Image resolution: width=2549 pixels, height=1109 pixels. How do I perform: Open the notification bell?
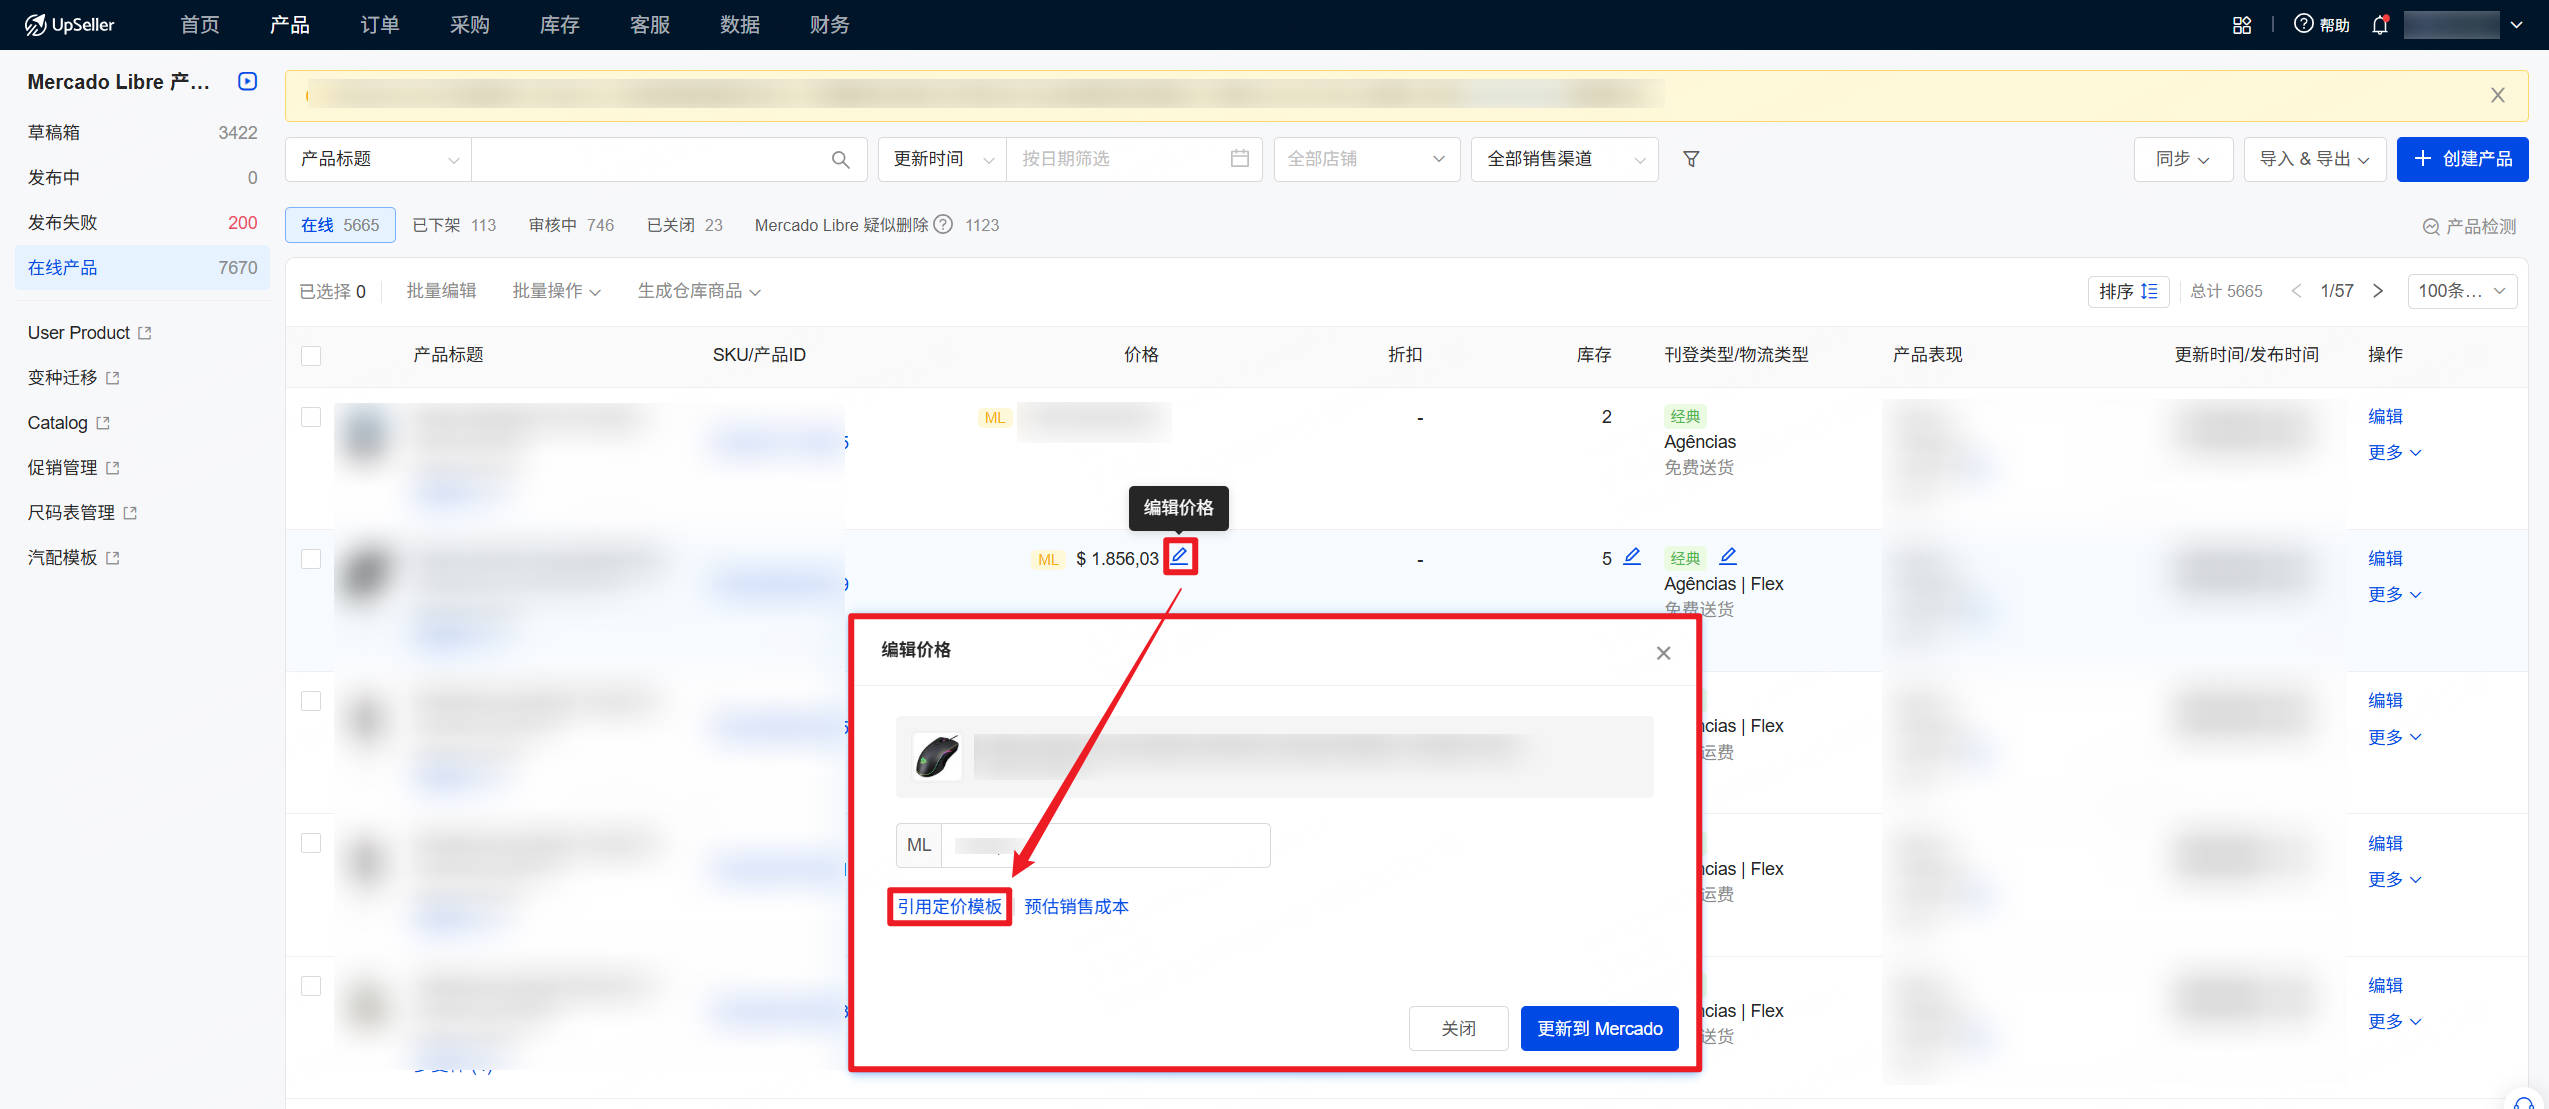coord(2380,25)
